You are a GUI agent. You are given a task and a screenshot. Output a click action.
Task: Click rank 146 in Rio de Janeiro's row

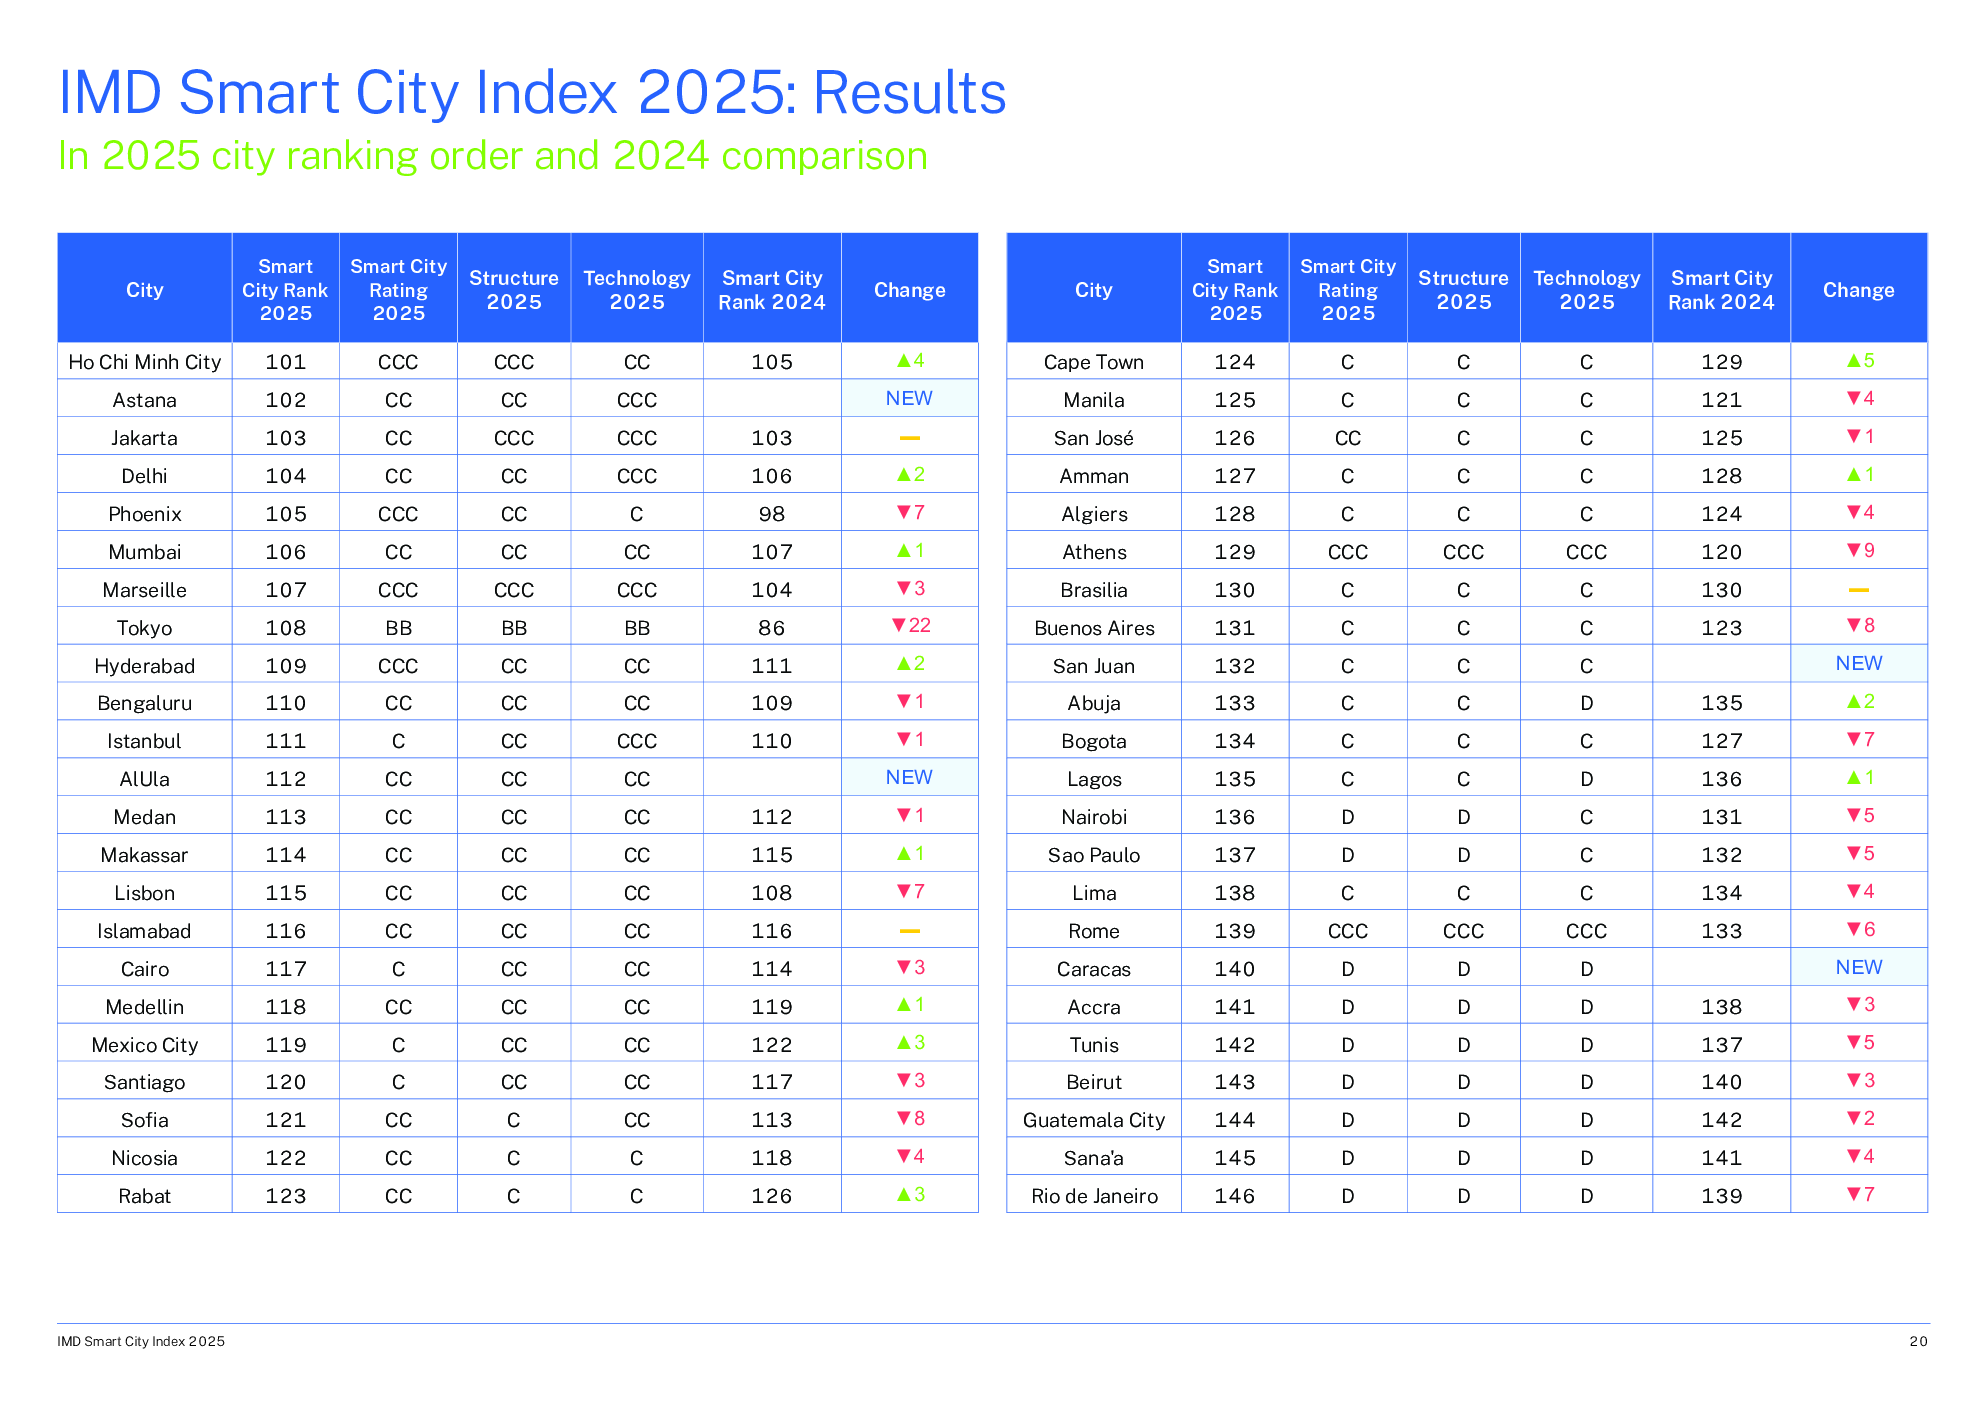click(x=1235, y=1196)
